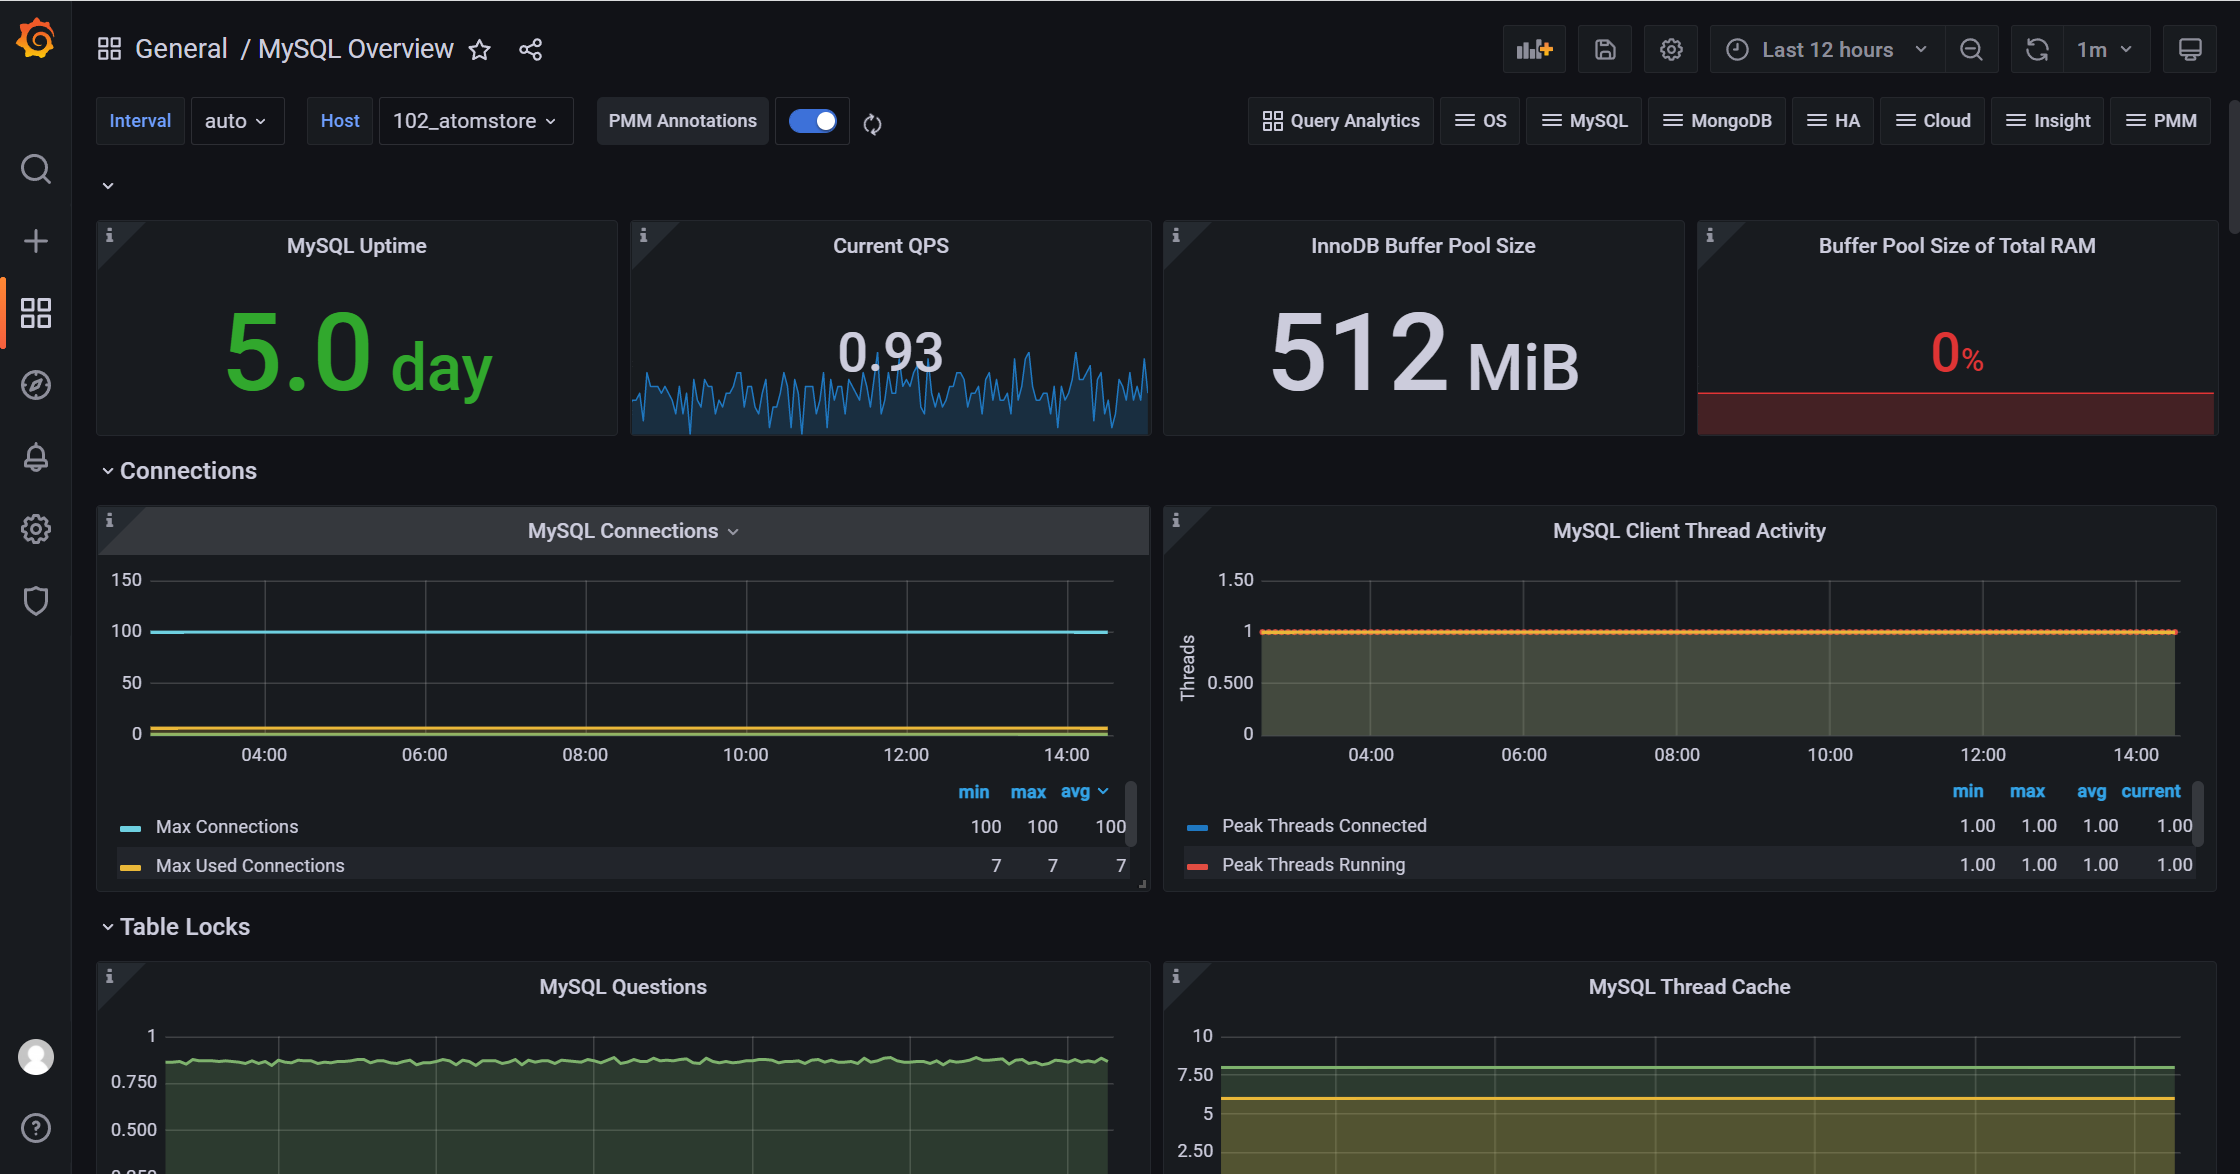This screenshot has width=2240, height=1174.
Task: Open Alerting bell icon in sidebar
Action: click(x=36, y=457)
